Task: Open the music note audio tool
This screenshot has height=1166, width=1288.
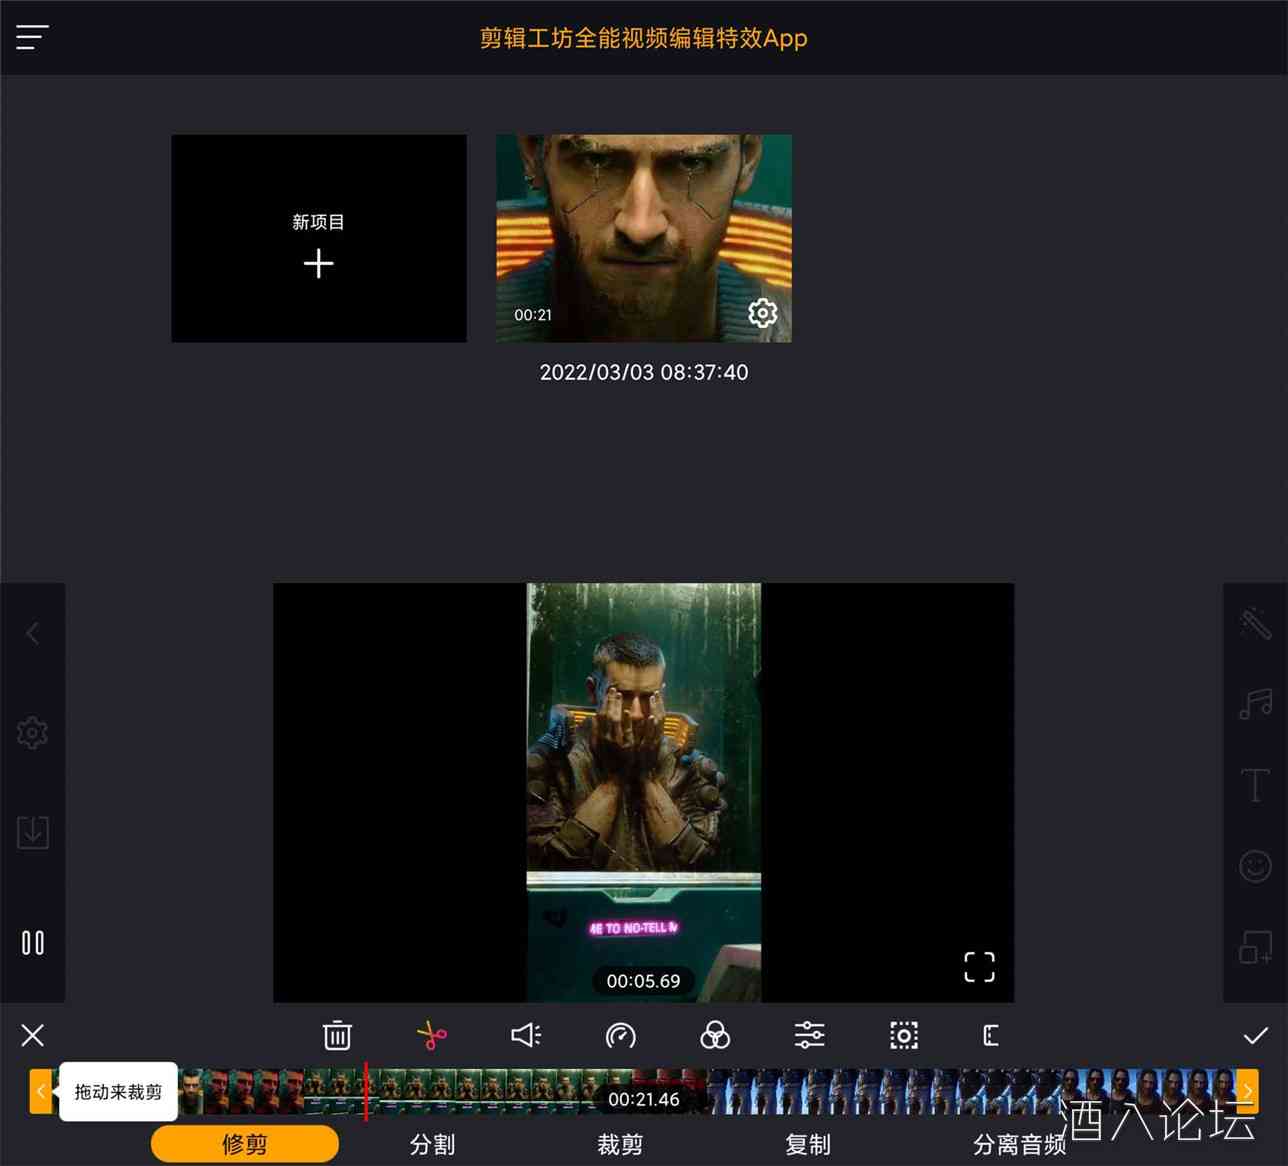Action: (x=1256, y=704)
